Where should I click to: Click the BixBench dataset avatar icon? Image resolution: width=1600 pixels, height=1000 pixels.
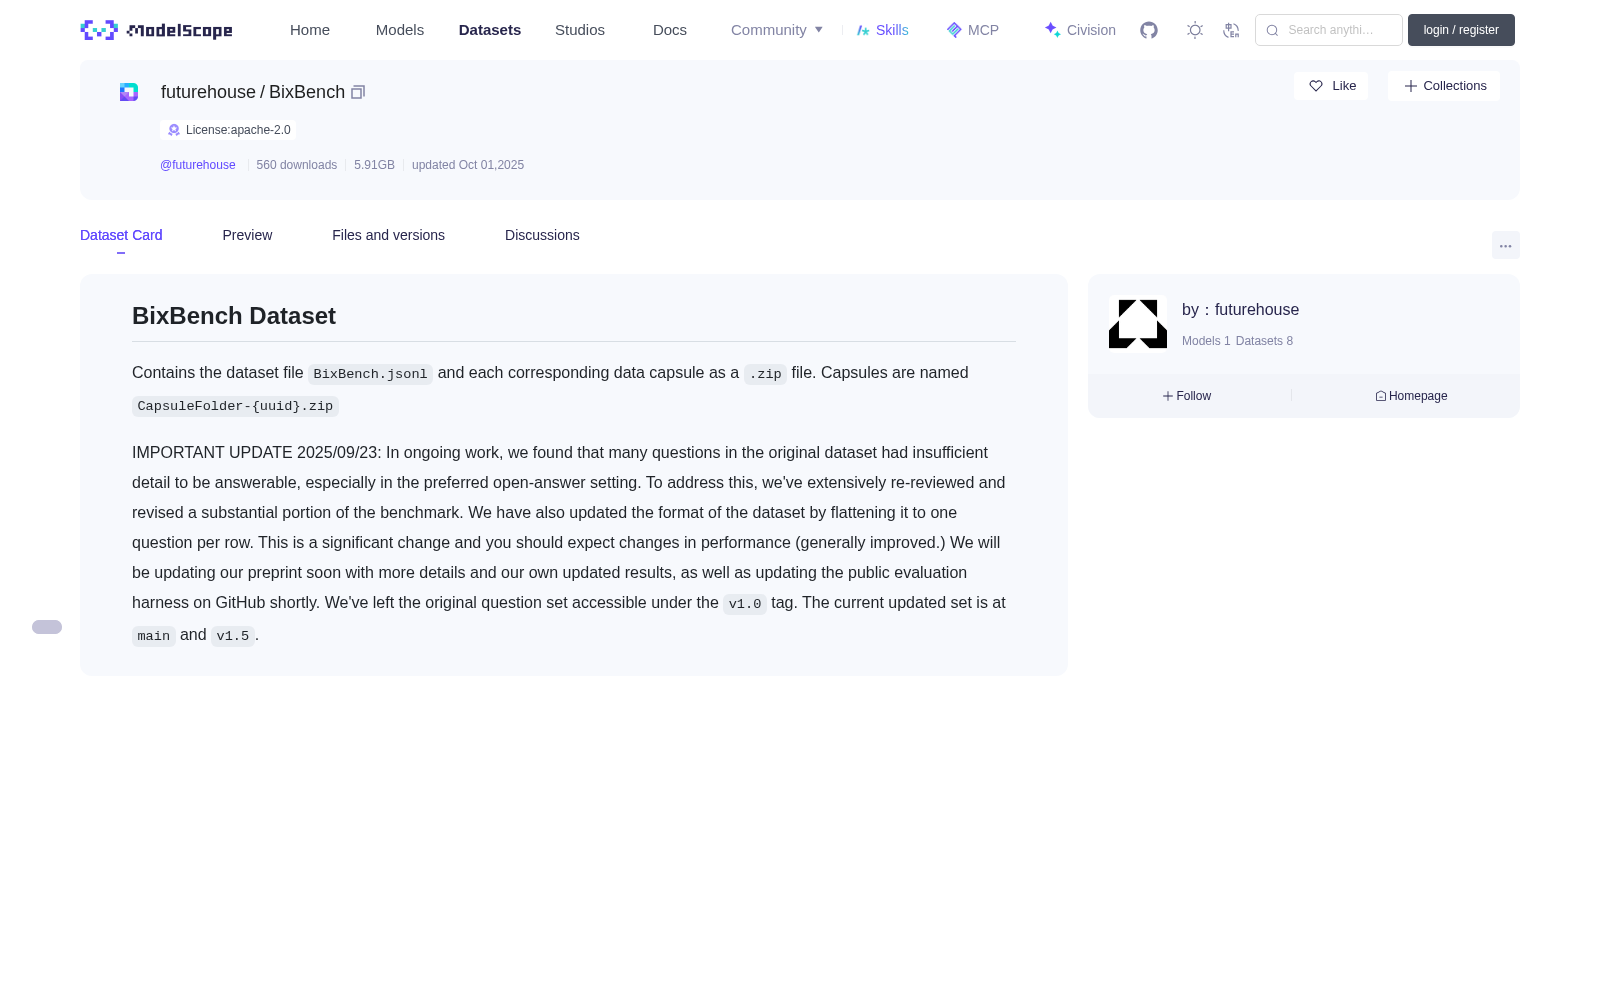pos(129,92)
